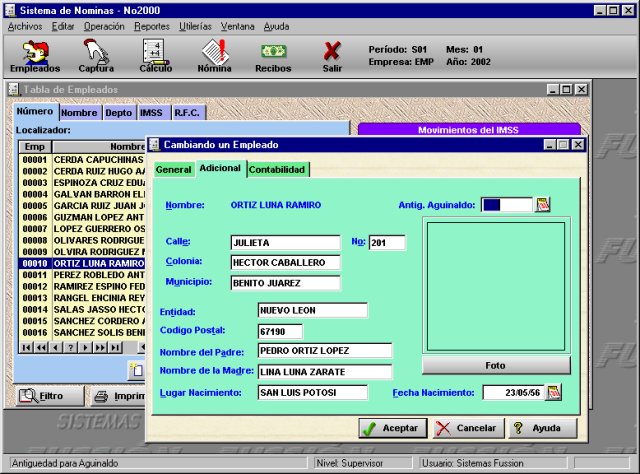Launch the Cálculo calculator icon
Screen dimensions: 640x474
click(x=156, y=56)
